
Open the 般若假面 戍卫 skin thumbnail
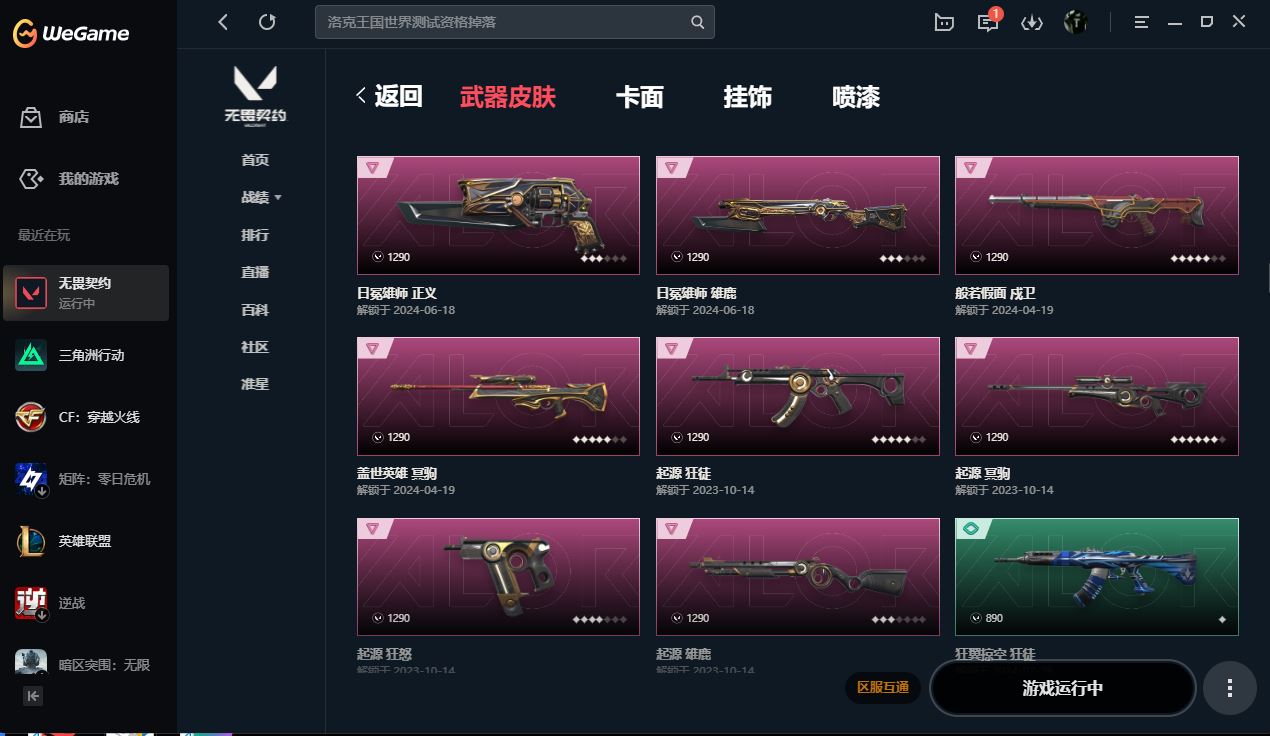pos(1097,215)
